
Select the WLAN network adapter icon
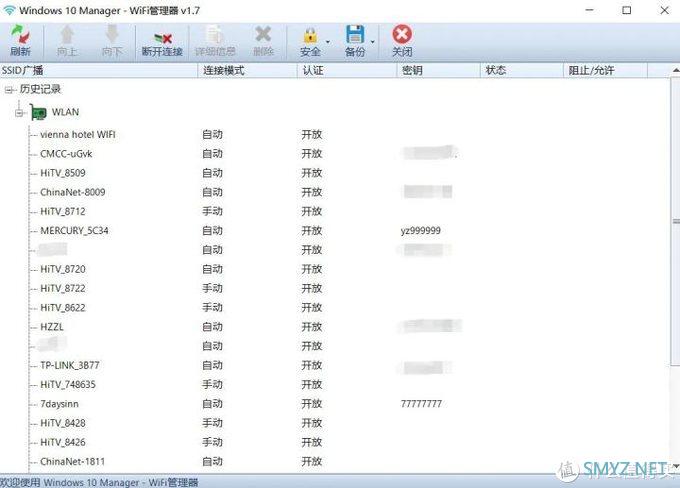tap(39, 112)
